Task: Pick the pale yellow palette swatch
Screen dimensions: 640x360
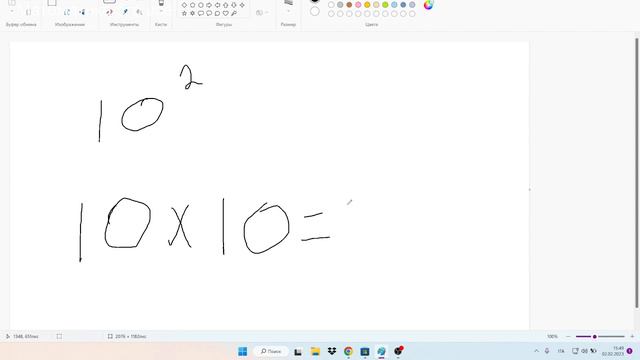Action: [376, 5]
